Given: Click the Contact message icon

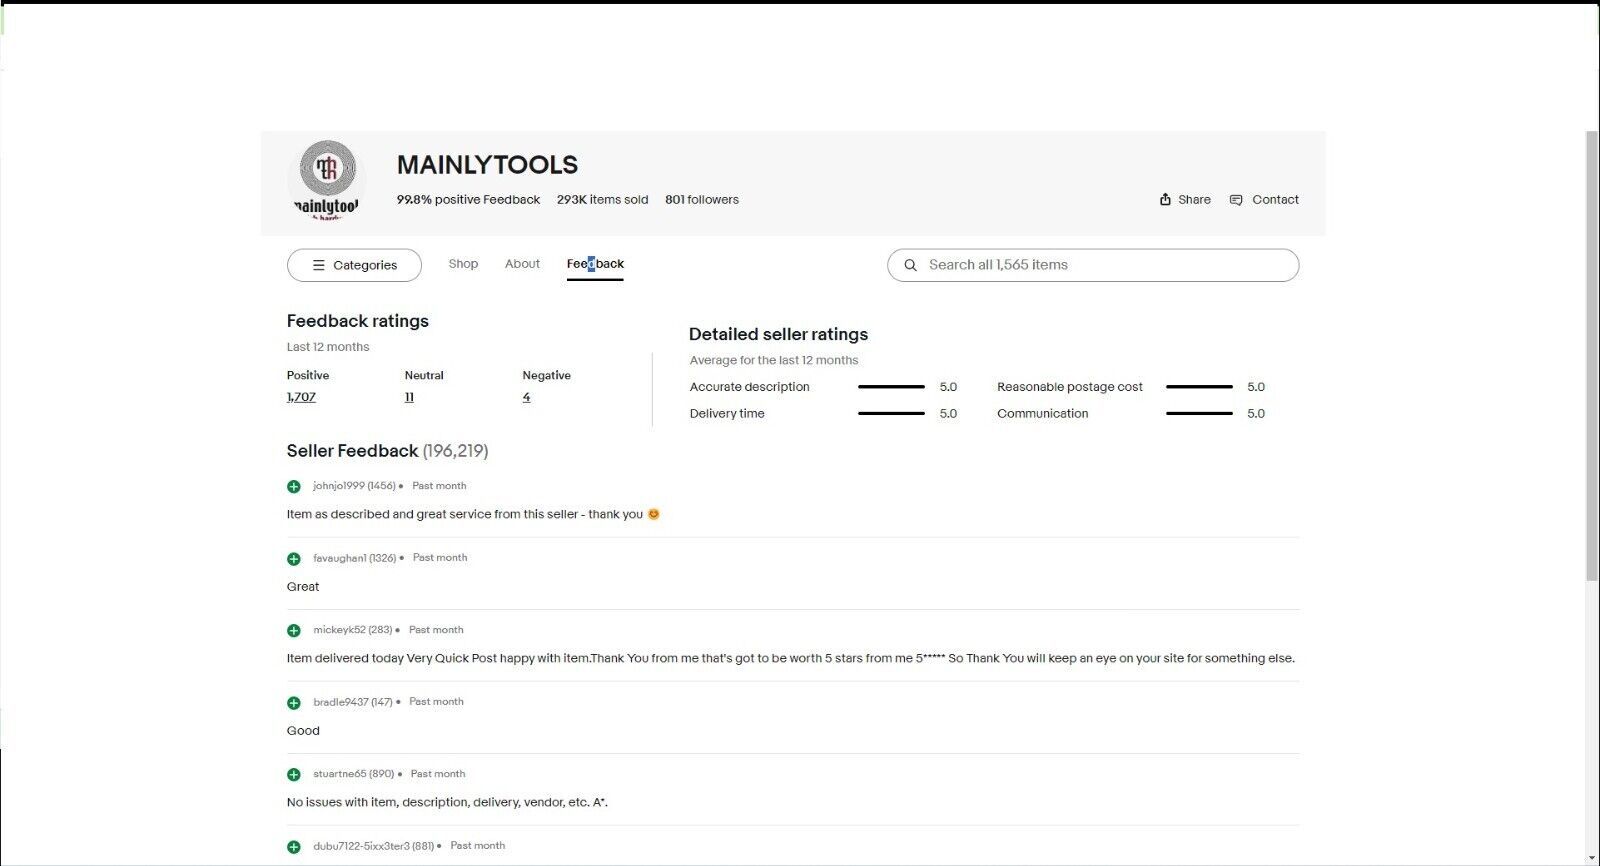Looking at the screenshot, I should pyautogui.click(x=1236, y=200).
